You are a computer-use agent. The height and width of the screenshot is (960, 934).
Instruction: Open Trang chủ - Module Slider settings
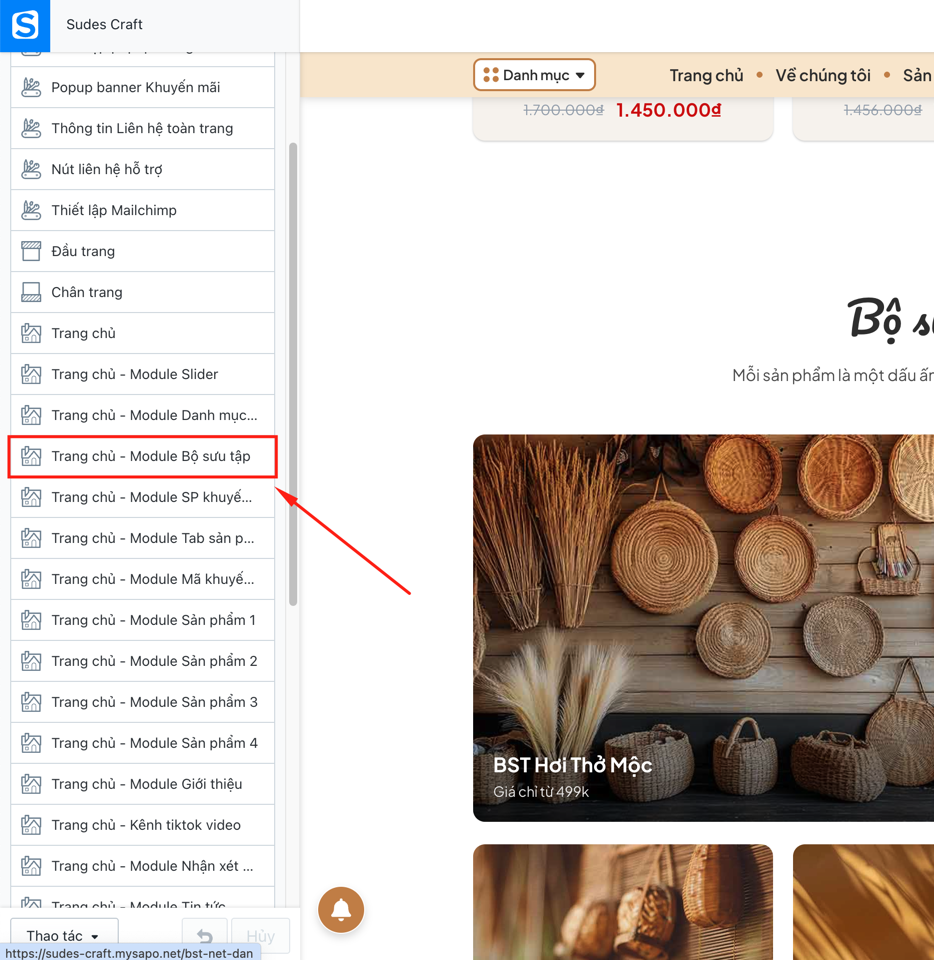click(x=143, y=375)
